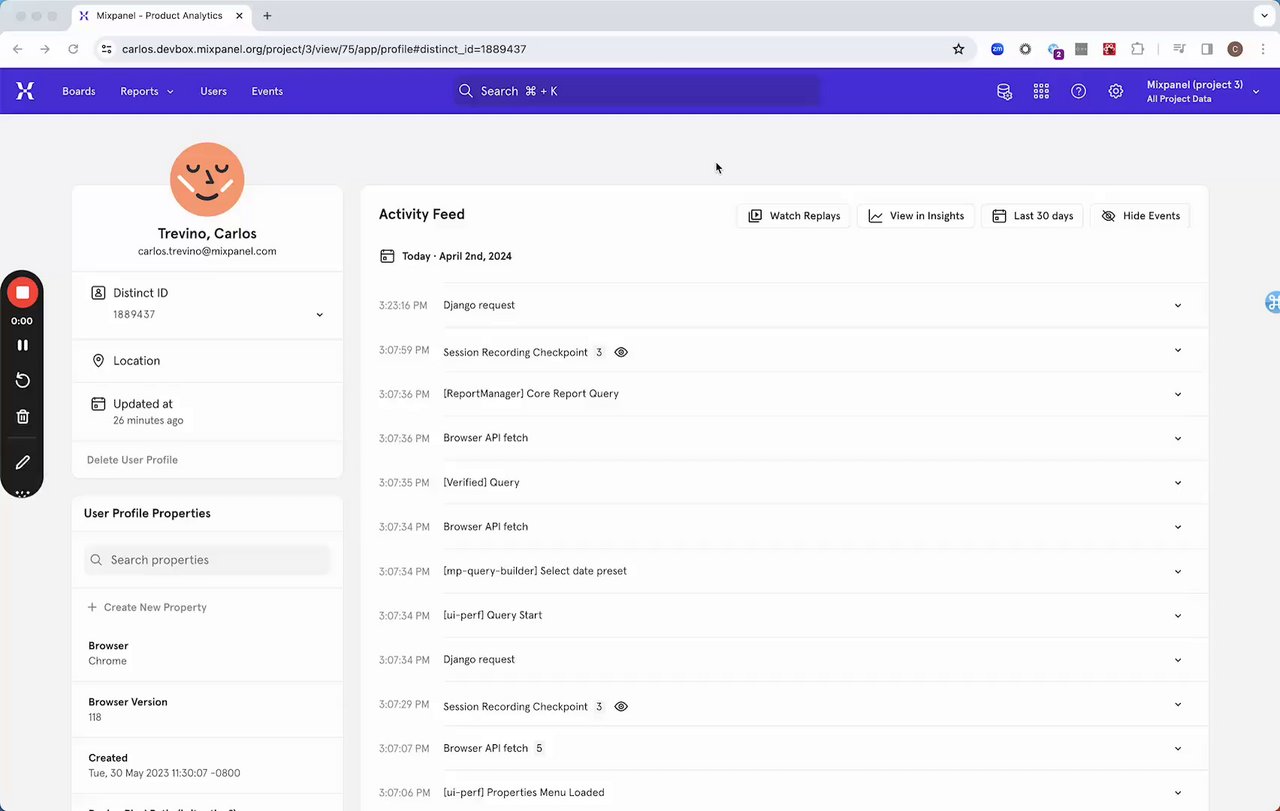1280x811 pixels.
Task: Focus the top Search bar
Action: tap(637, 91)
